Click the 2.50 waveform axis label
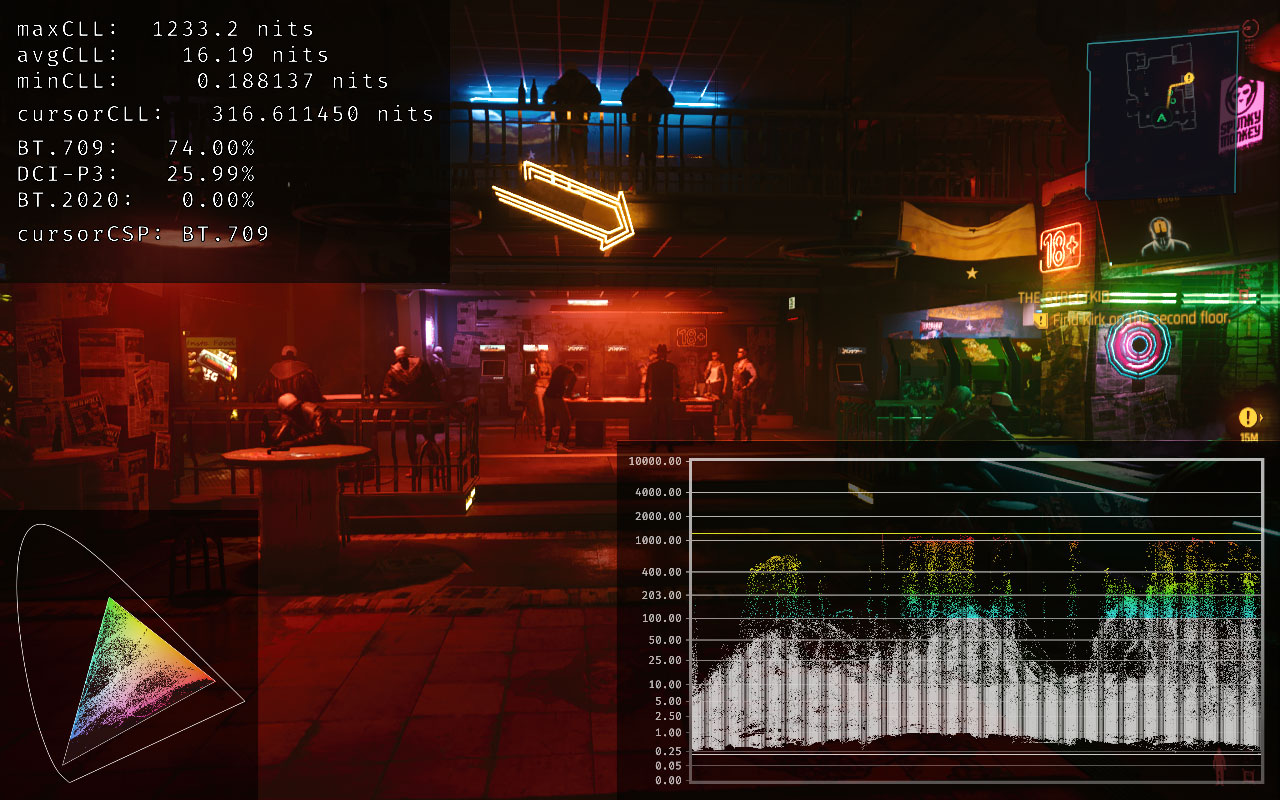Image resolution: width=1280 pixels, height=800 pixels. pos(669,716)
